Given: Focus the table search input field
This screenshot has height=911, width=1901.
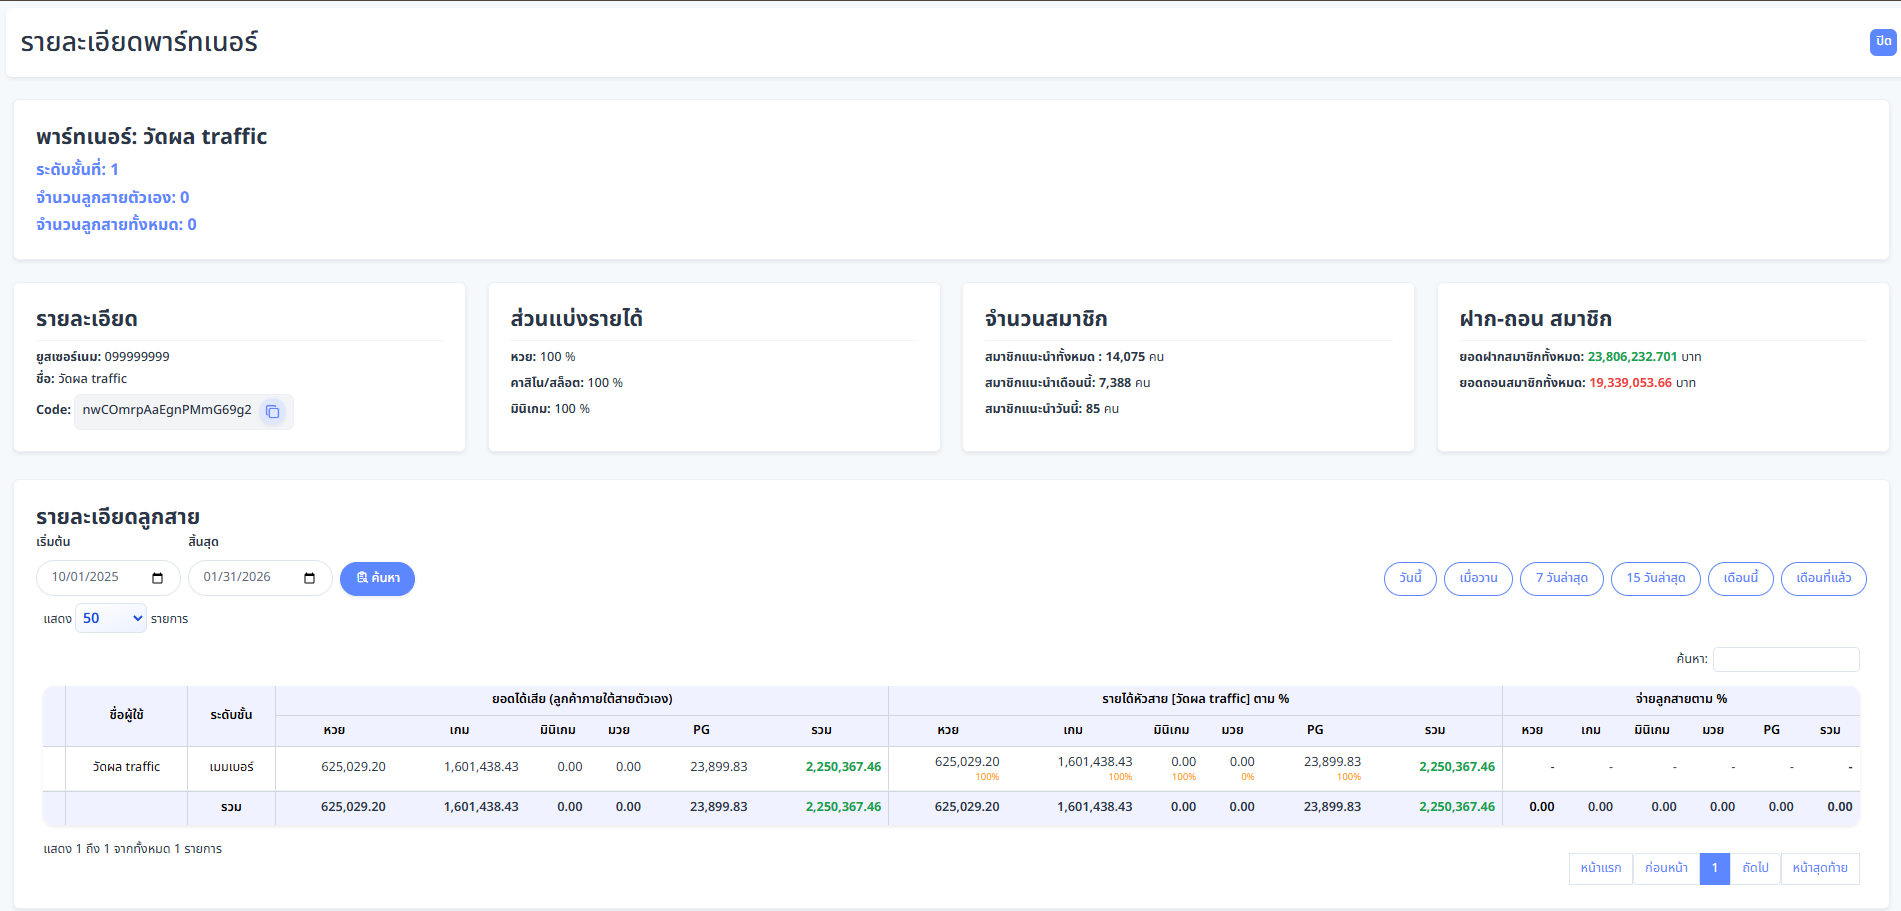Looking at the screenshot, I should point(1785,659).
